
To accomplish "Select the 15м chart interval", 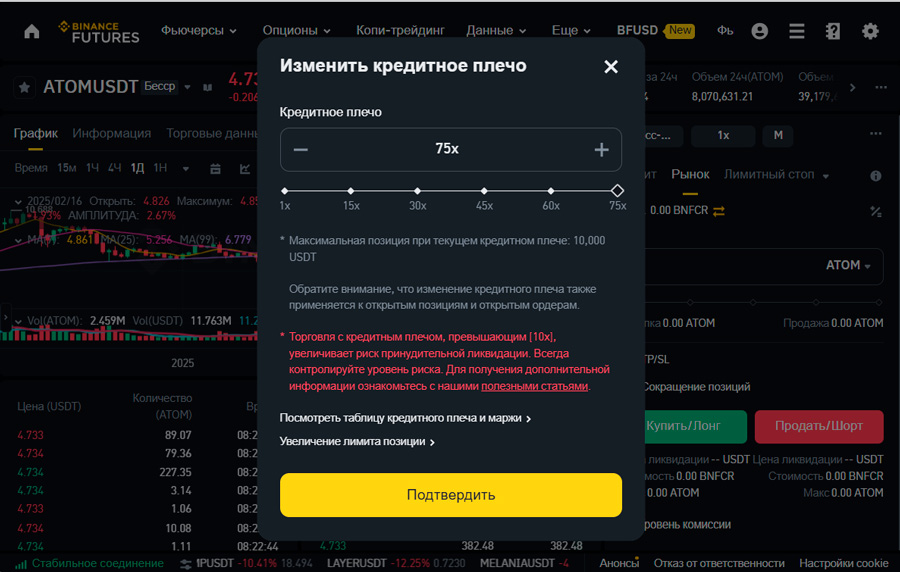I will tap(67, 168).
